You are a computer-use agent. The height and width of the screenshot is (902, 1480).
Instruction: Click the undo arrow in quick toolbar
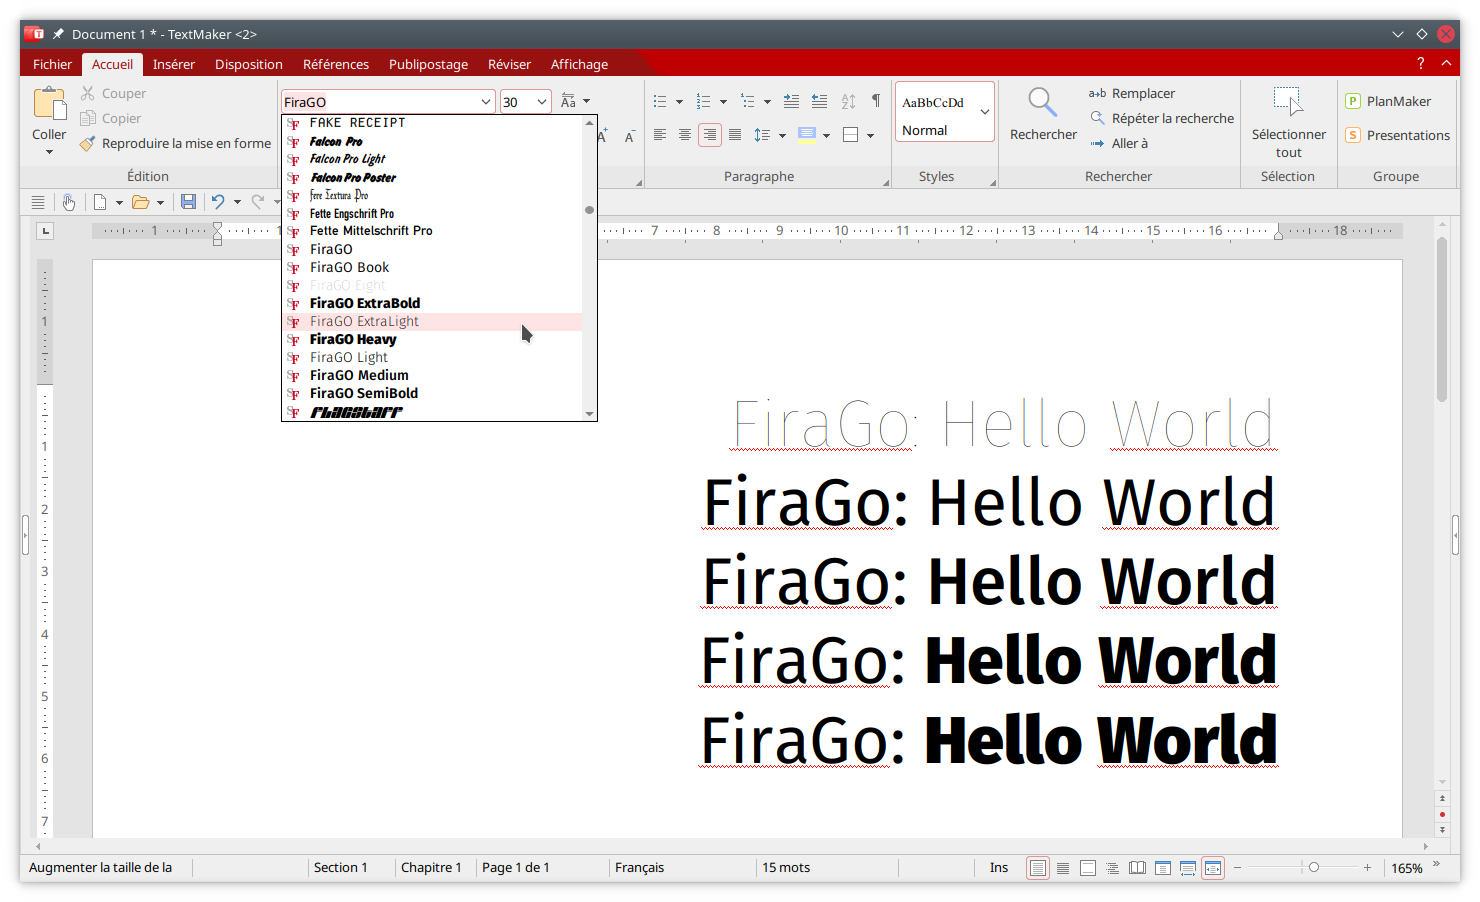(x=218, y=202)
